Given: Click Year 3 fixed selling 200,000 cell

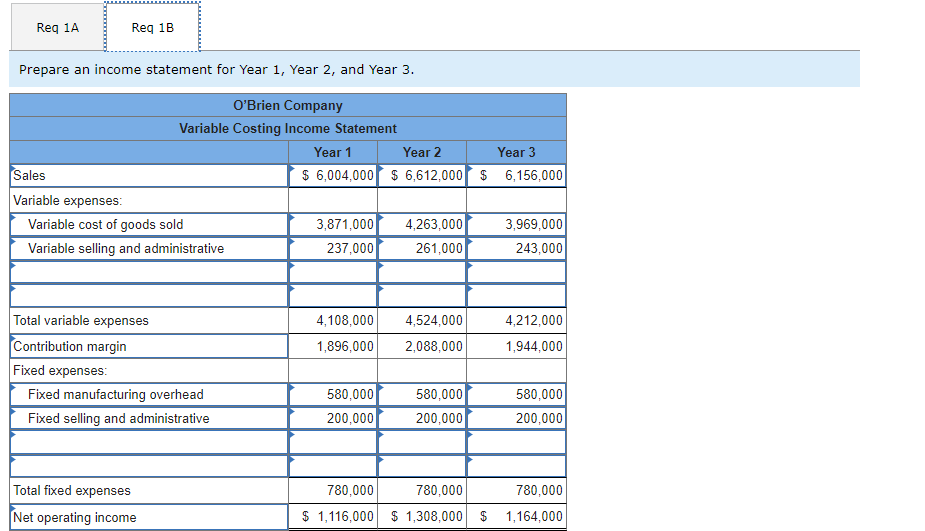Looking at the screenshot, I should [517, 418].
